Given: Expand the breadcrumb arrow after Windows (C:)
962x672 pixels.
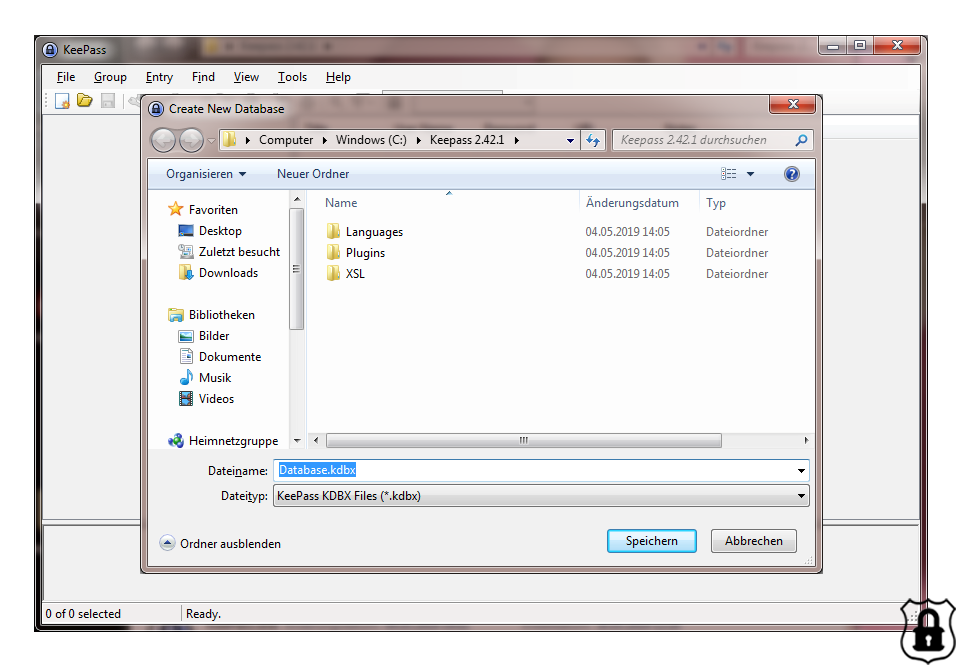Looking at the screenshot, I should [x=418, y=141].
